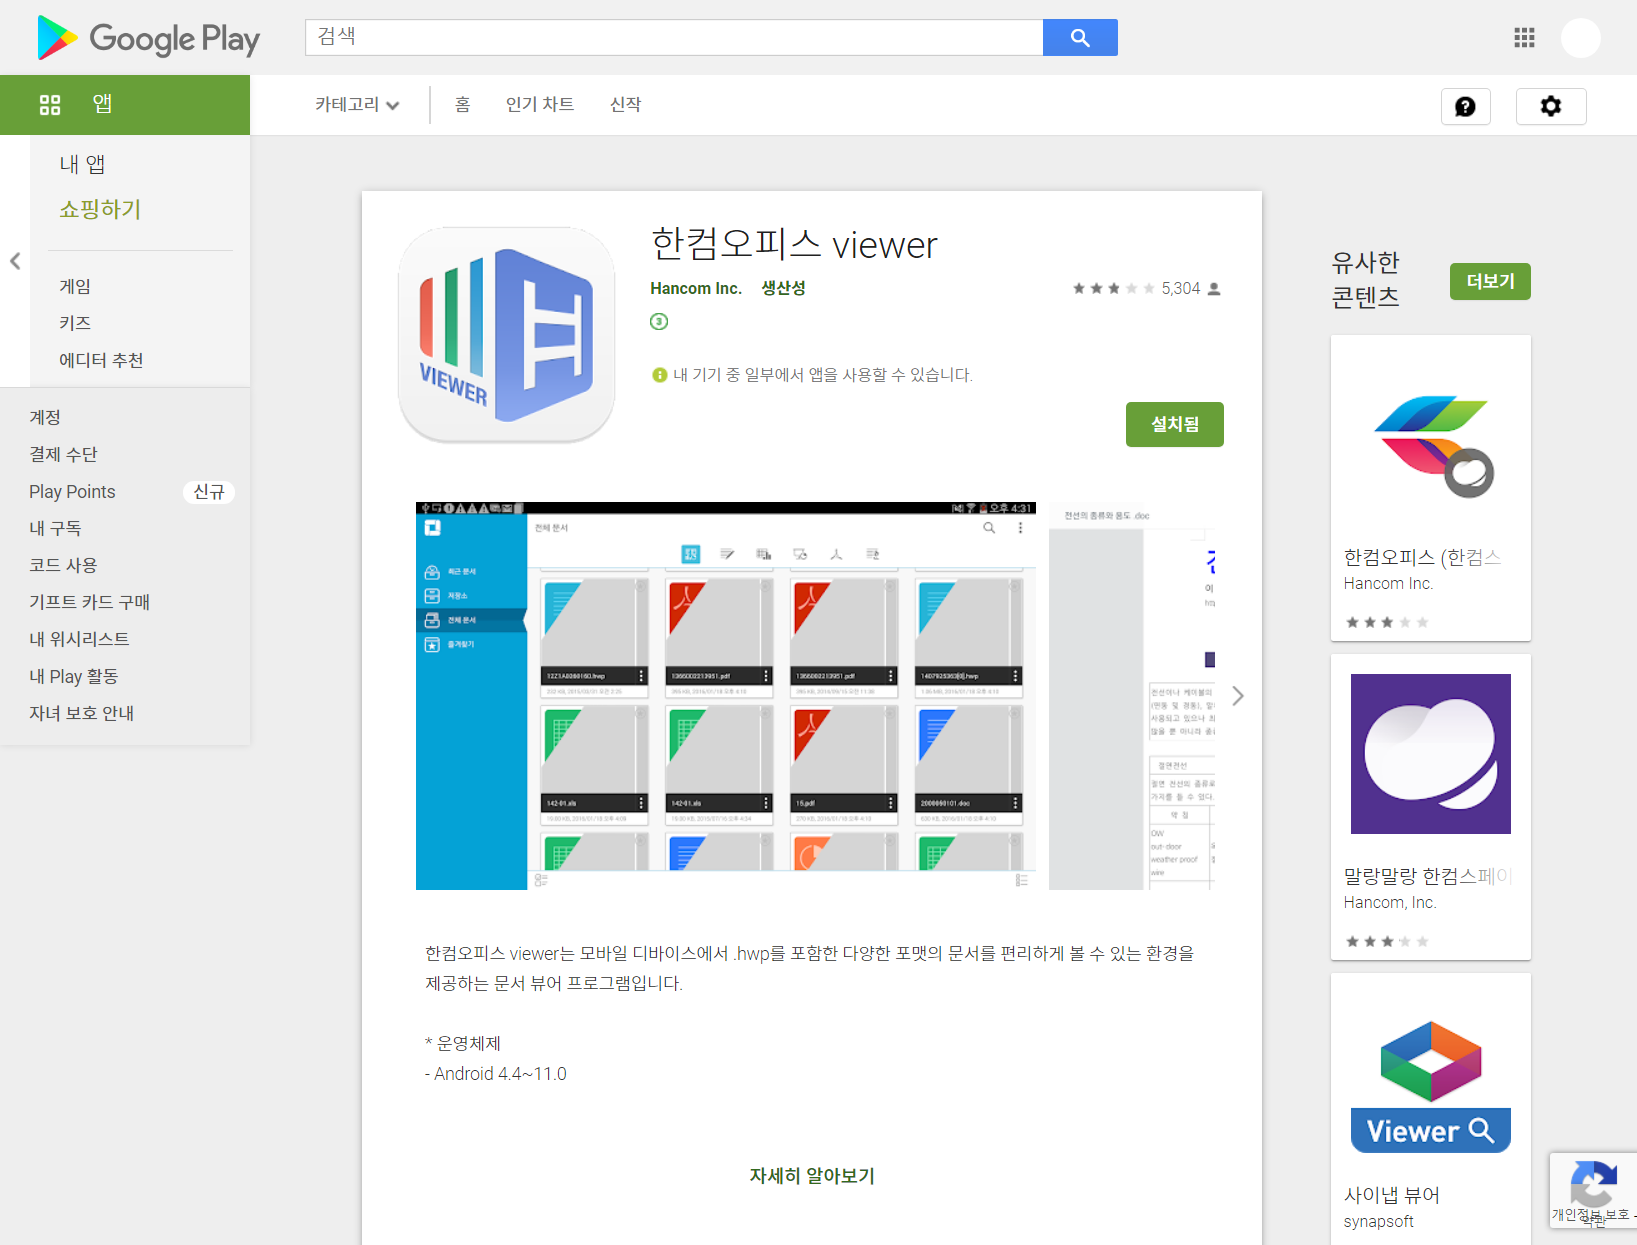Screen dimensions: 1637x1245
Task: Click the Hancom Inc. developer link
Action: 696,288
